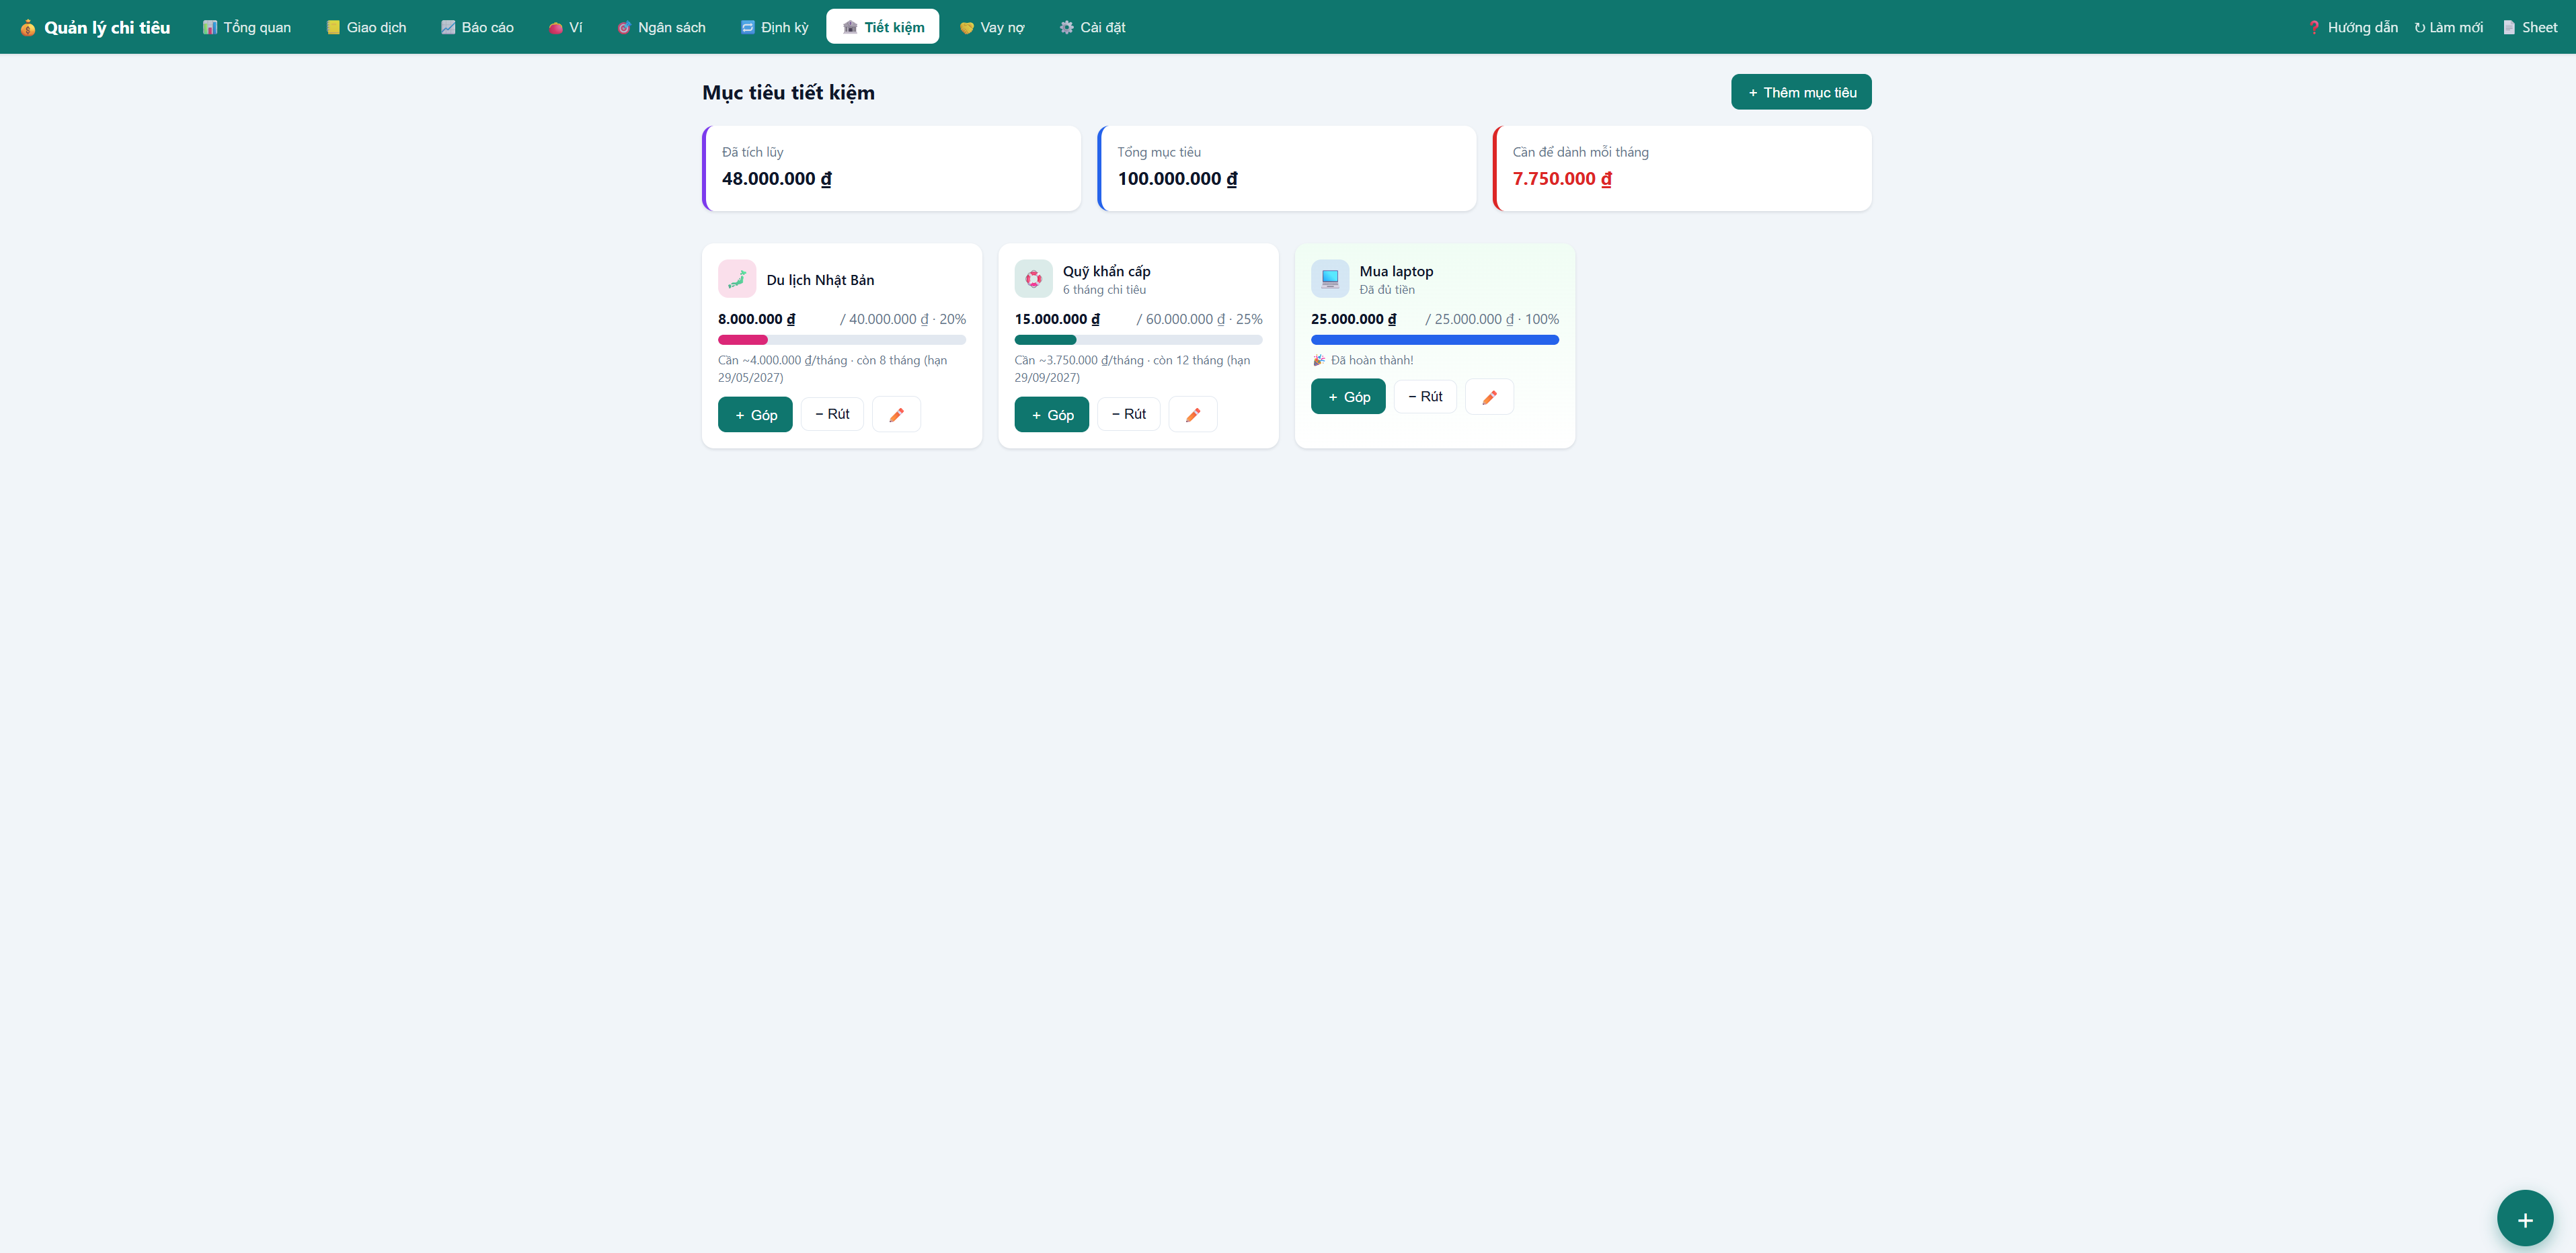The image size is (2576, 1253).
Task: Edit Du lịch Nhật Bản with pencil icon
Action: [x=896, y=414]
